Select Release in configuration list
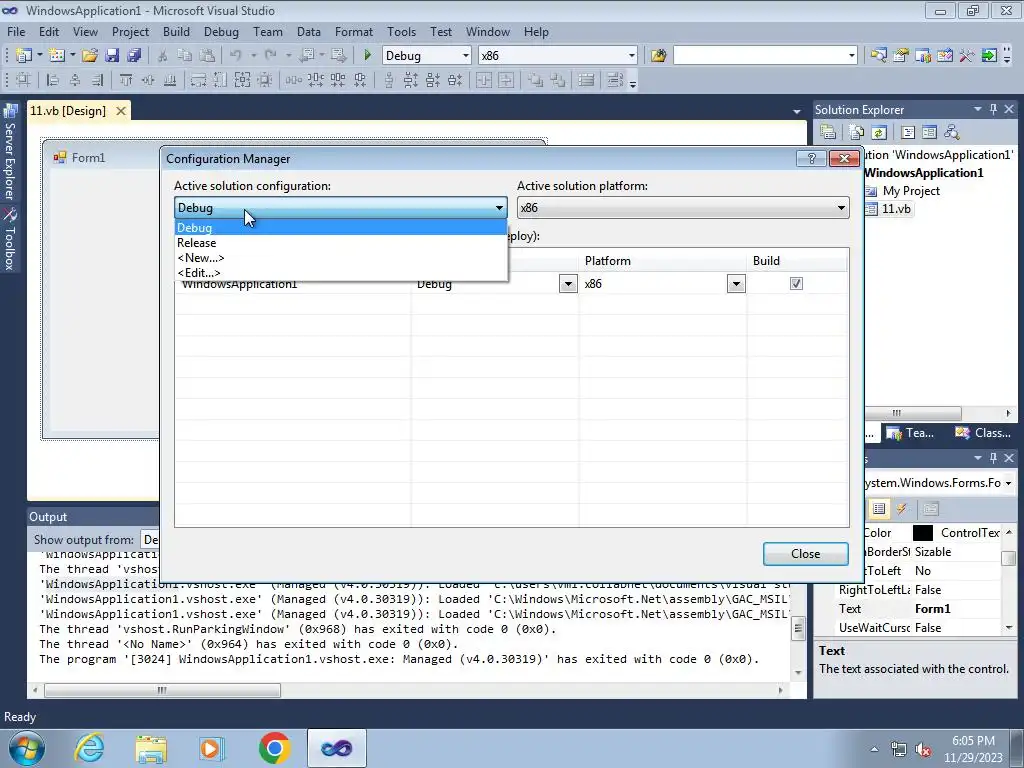 tap(340, 242)
